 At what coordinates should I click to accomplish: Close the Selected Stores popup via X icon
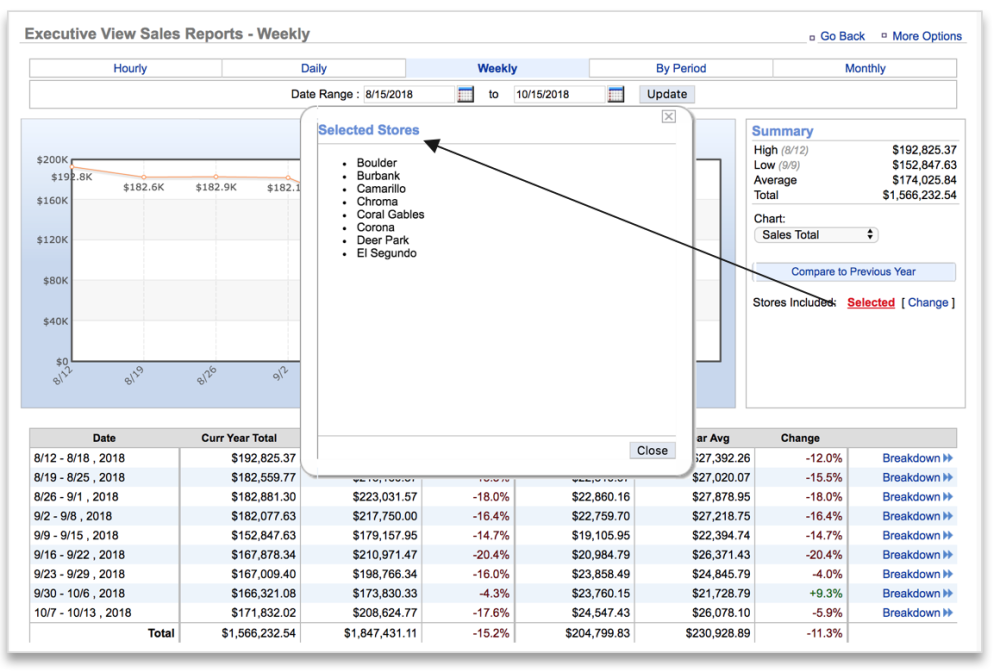pyautogui.click(x=668, y=116)
